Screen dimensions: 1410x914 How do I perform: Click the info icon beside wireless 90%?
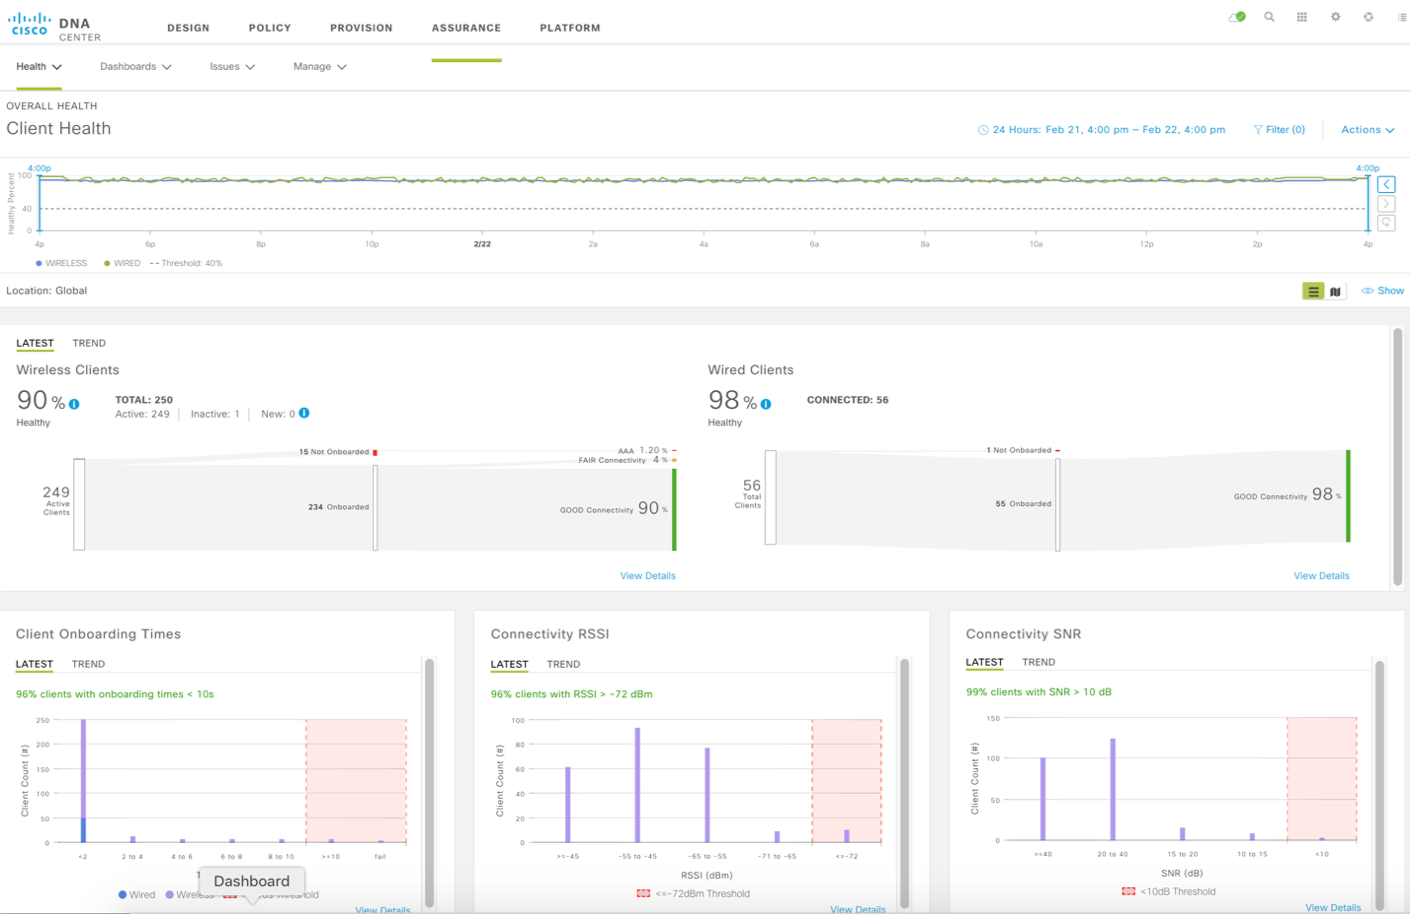(x=74, y=404)
